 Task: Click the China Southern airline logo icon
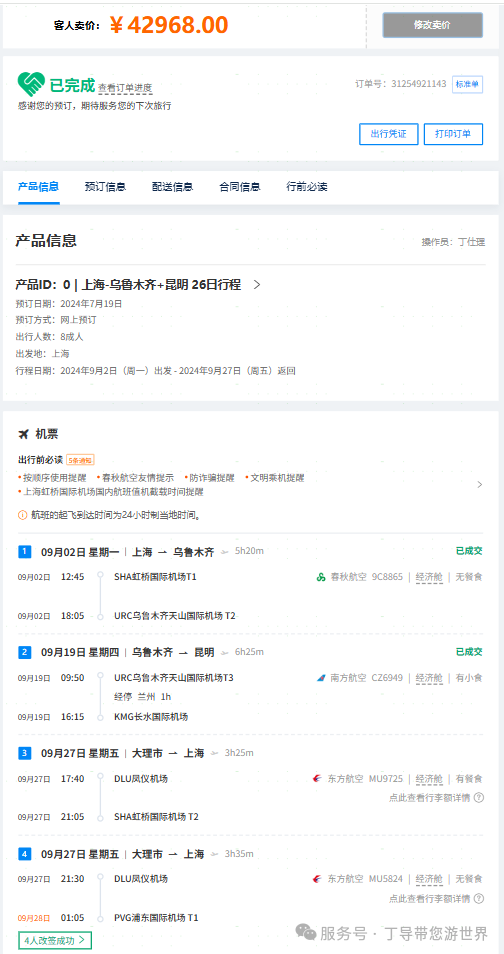(321, 677)
